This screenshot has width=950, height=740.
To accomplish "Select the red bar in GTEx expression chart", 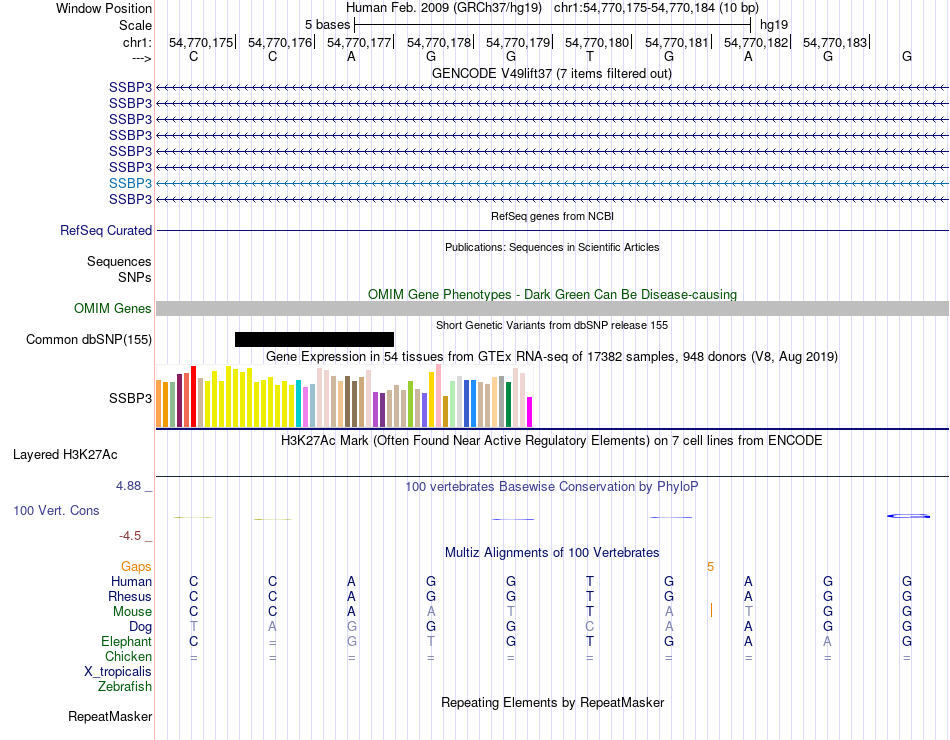I will (193, 396).
